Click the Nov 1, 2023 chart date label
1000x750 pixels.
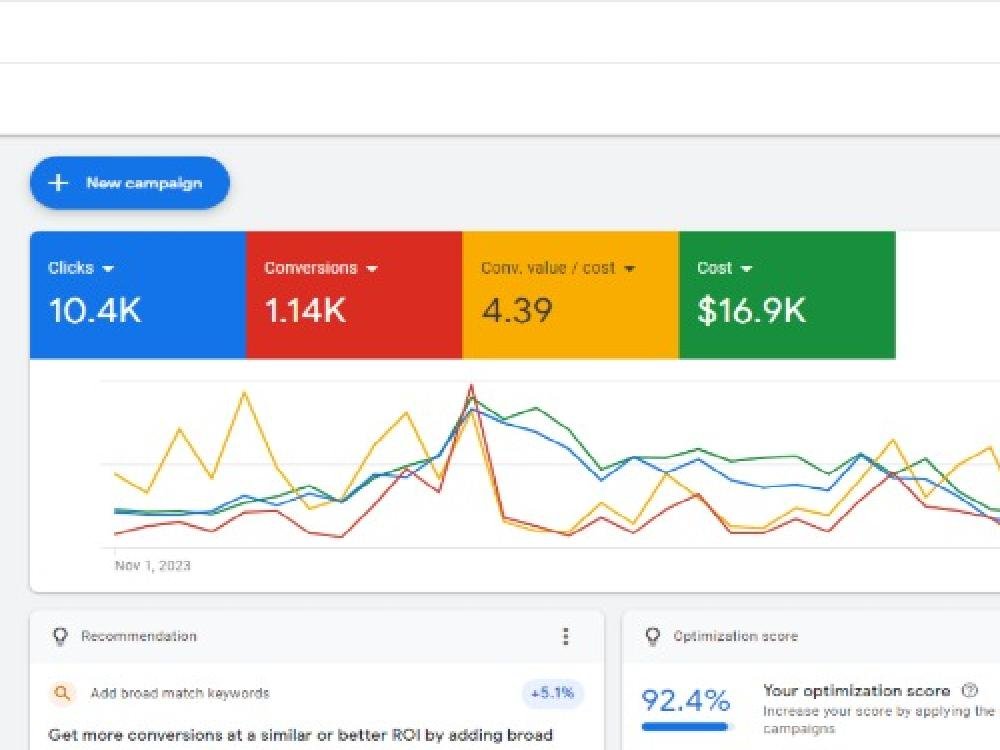coord(152,566)
